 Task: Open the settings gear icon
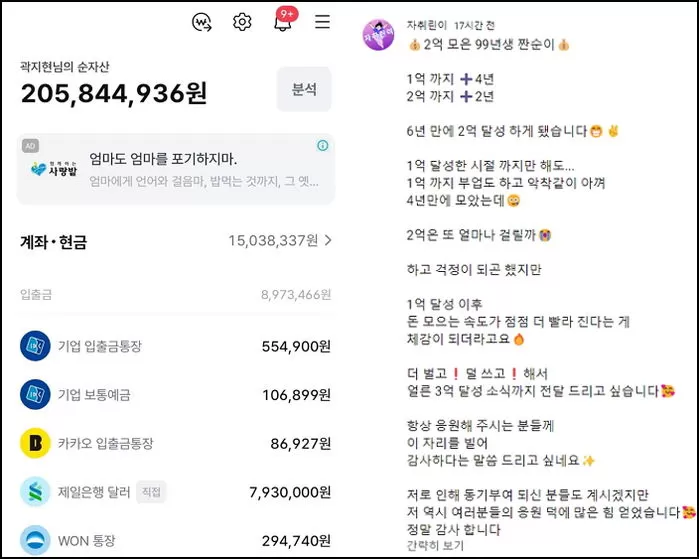click(242, 22)
